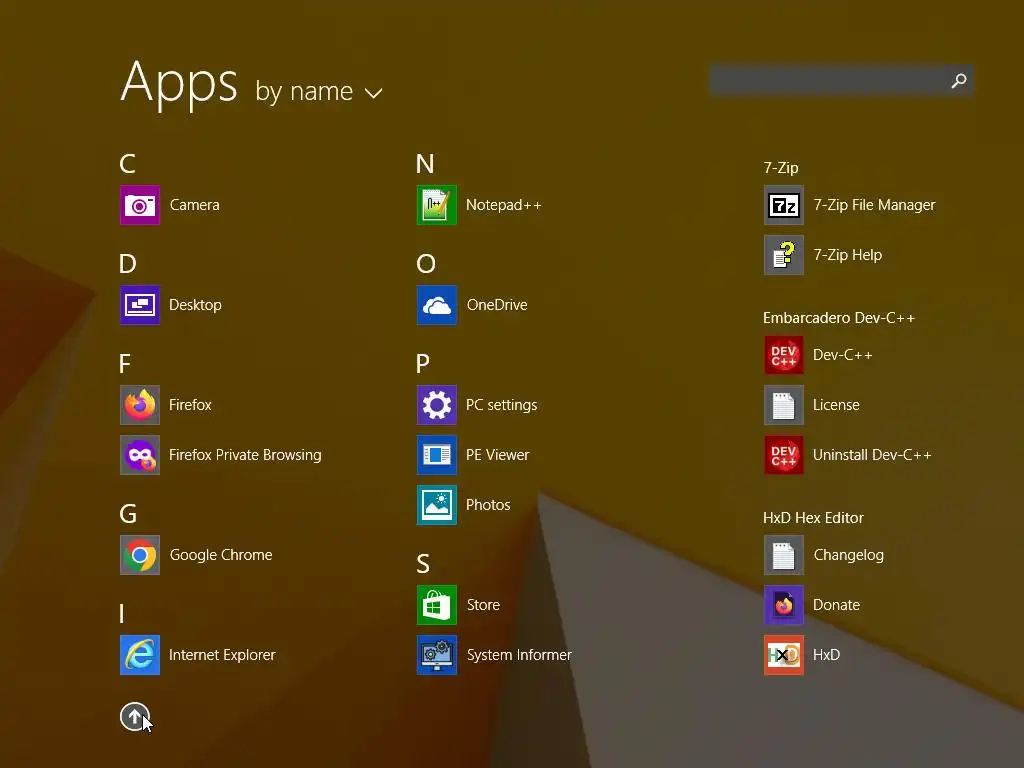Click the 'Changelog' label text
Image resolution: width=1024 pixels, height=768 pixels.
click(x=848, y=555)
